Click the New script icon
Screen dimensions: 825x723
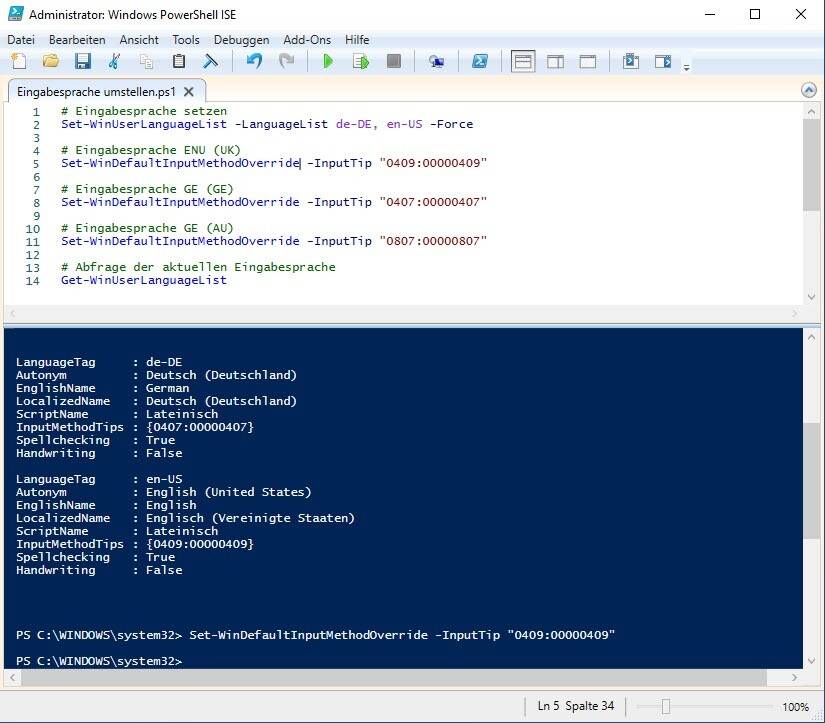(x=19, y=62)
